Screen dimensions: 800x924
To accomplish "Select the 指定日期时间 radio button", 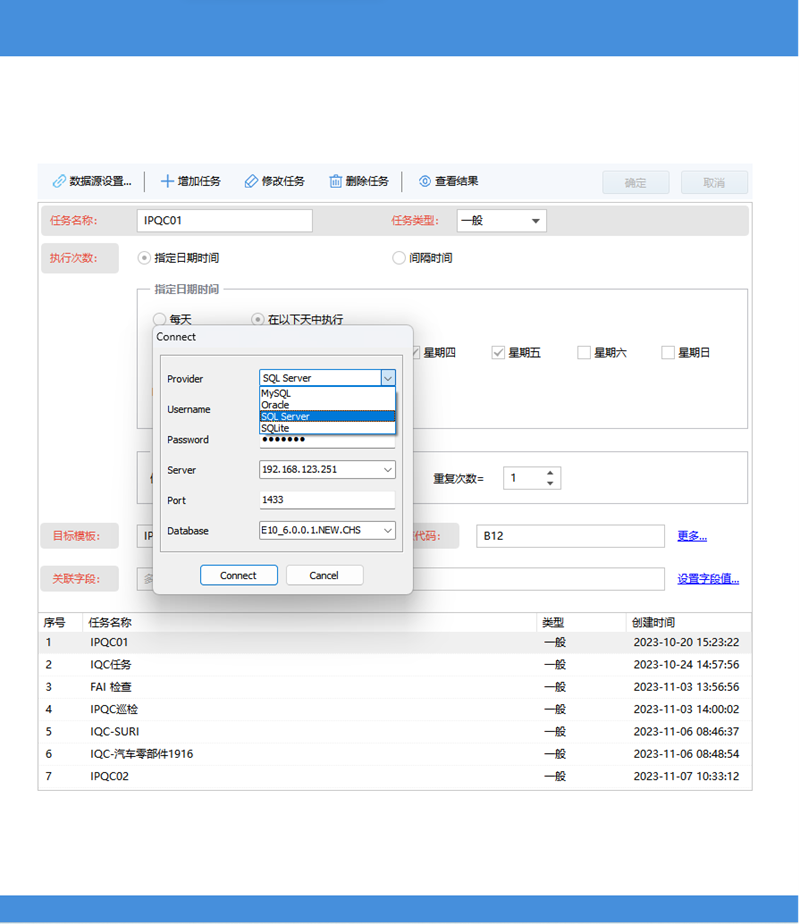I will click(x=144, y=258).
